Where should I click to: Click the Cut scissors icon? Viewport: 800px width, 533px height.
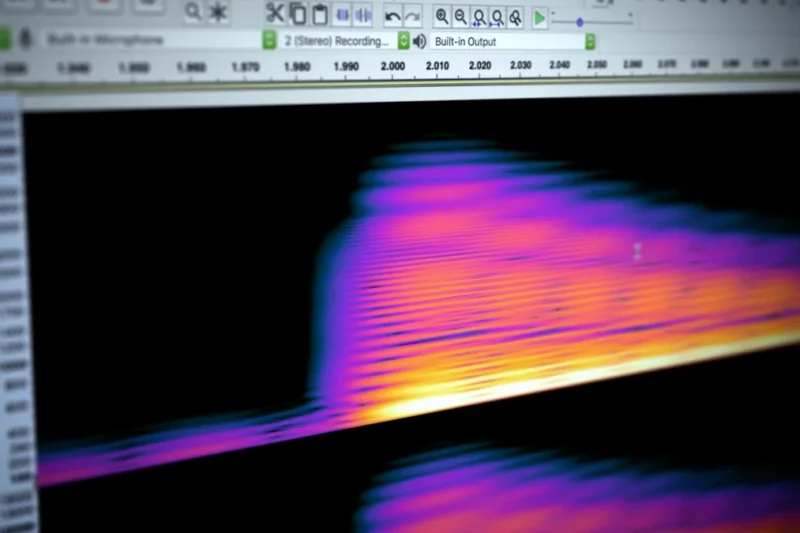click(274, 13)
